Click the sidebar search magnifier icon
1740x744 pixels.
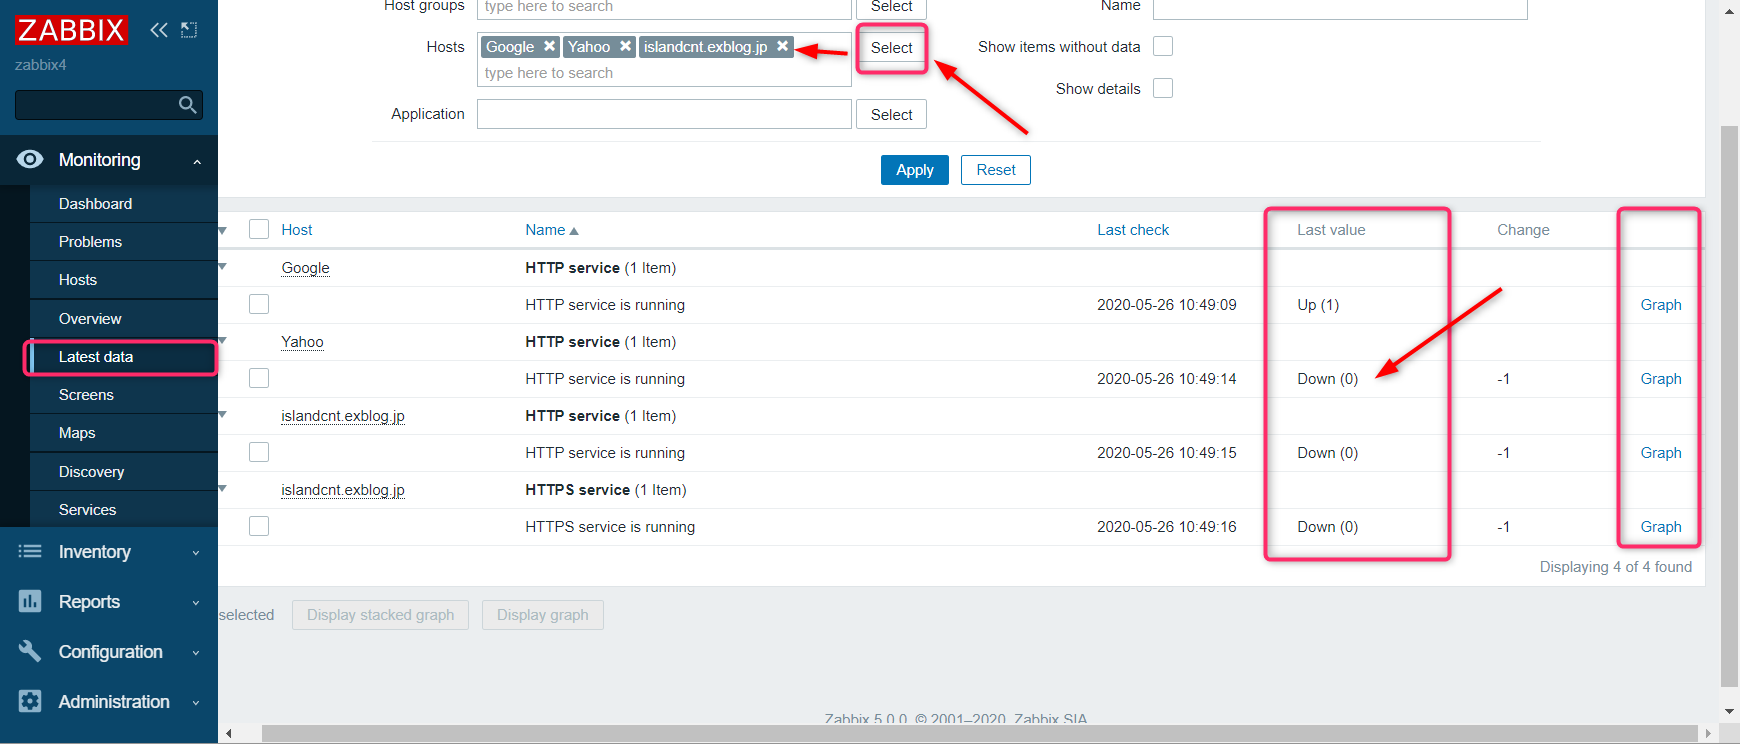[187, 105]
